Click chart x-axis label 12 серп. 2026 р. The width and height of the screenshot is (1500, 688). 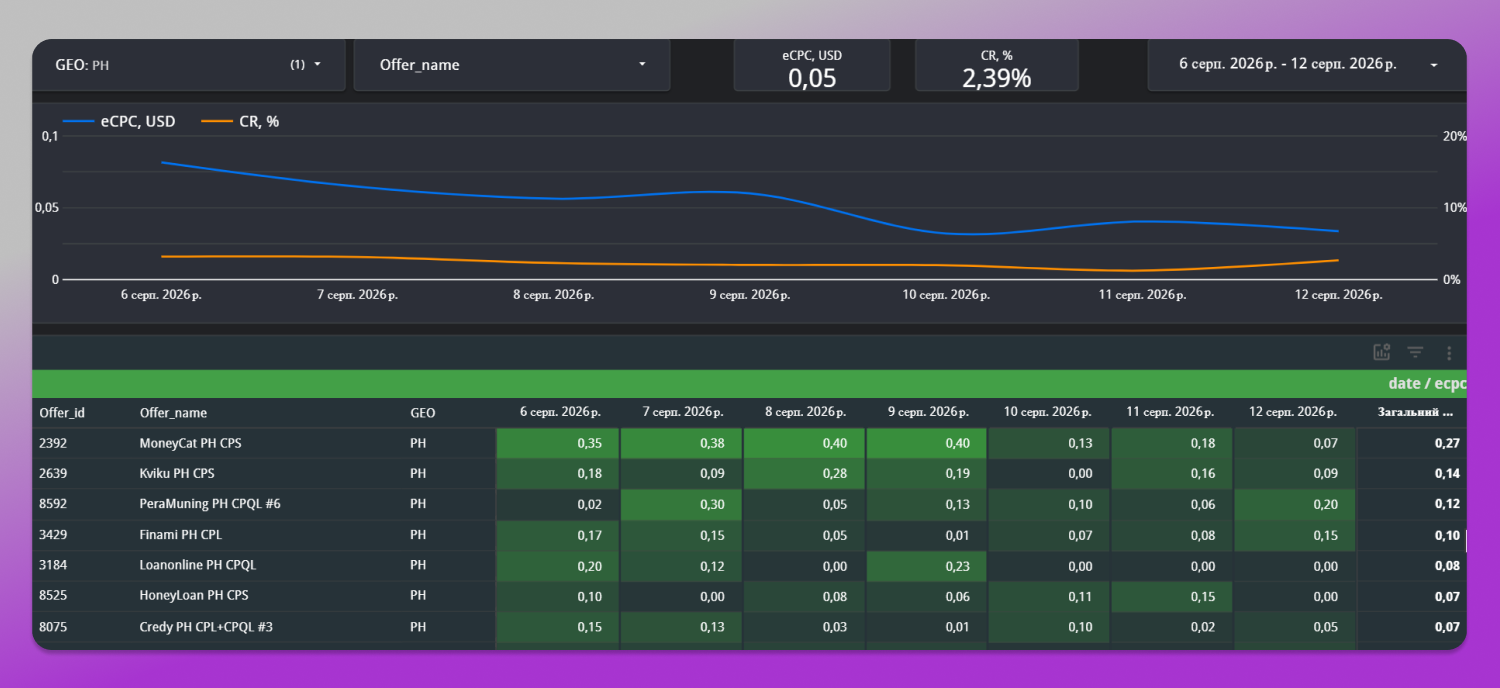[1339, 295]
